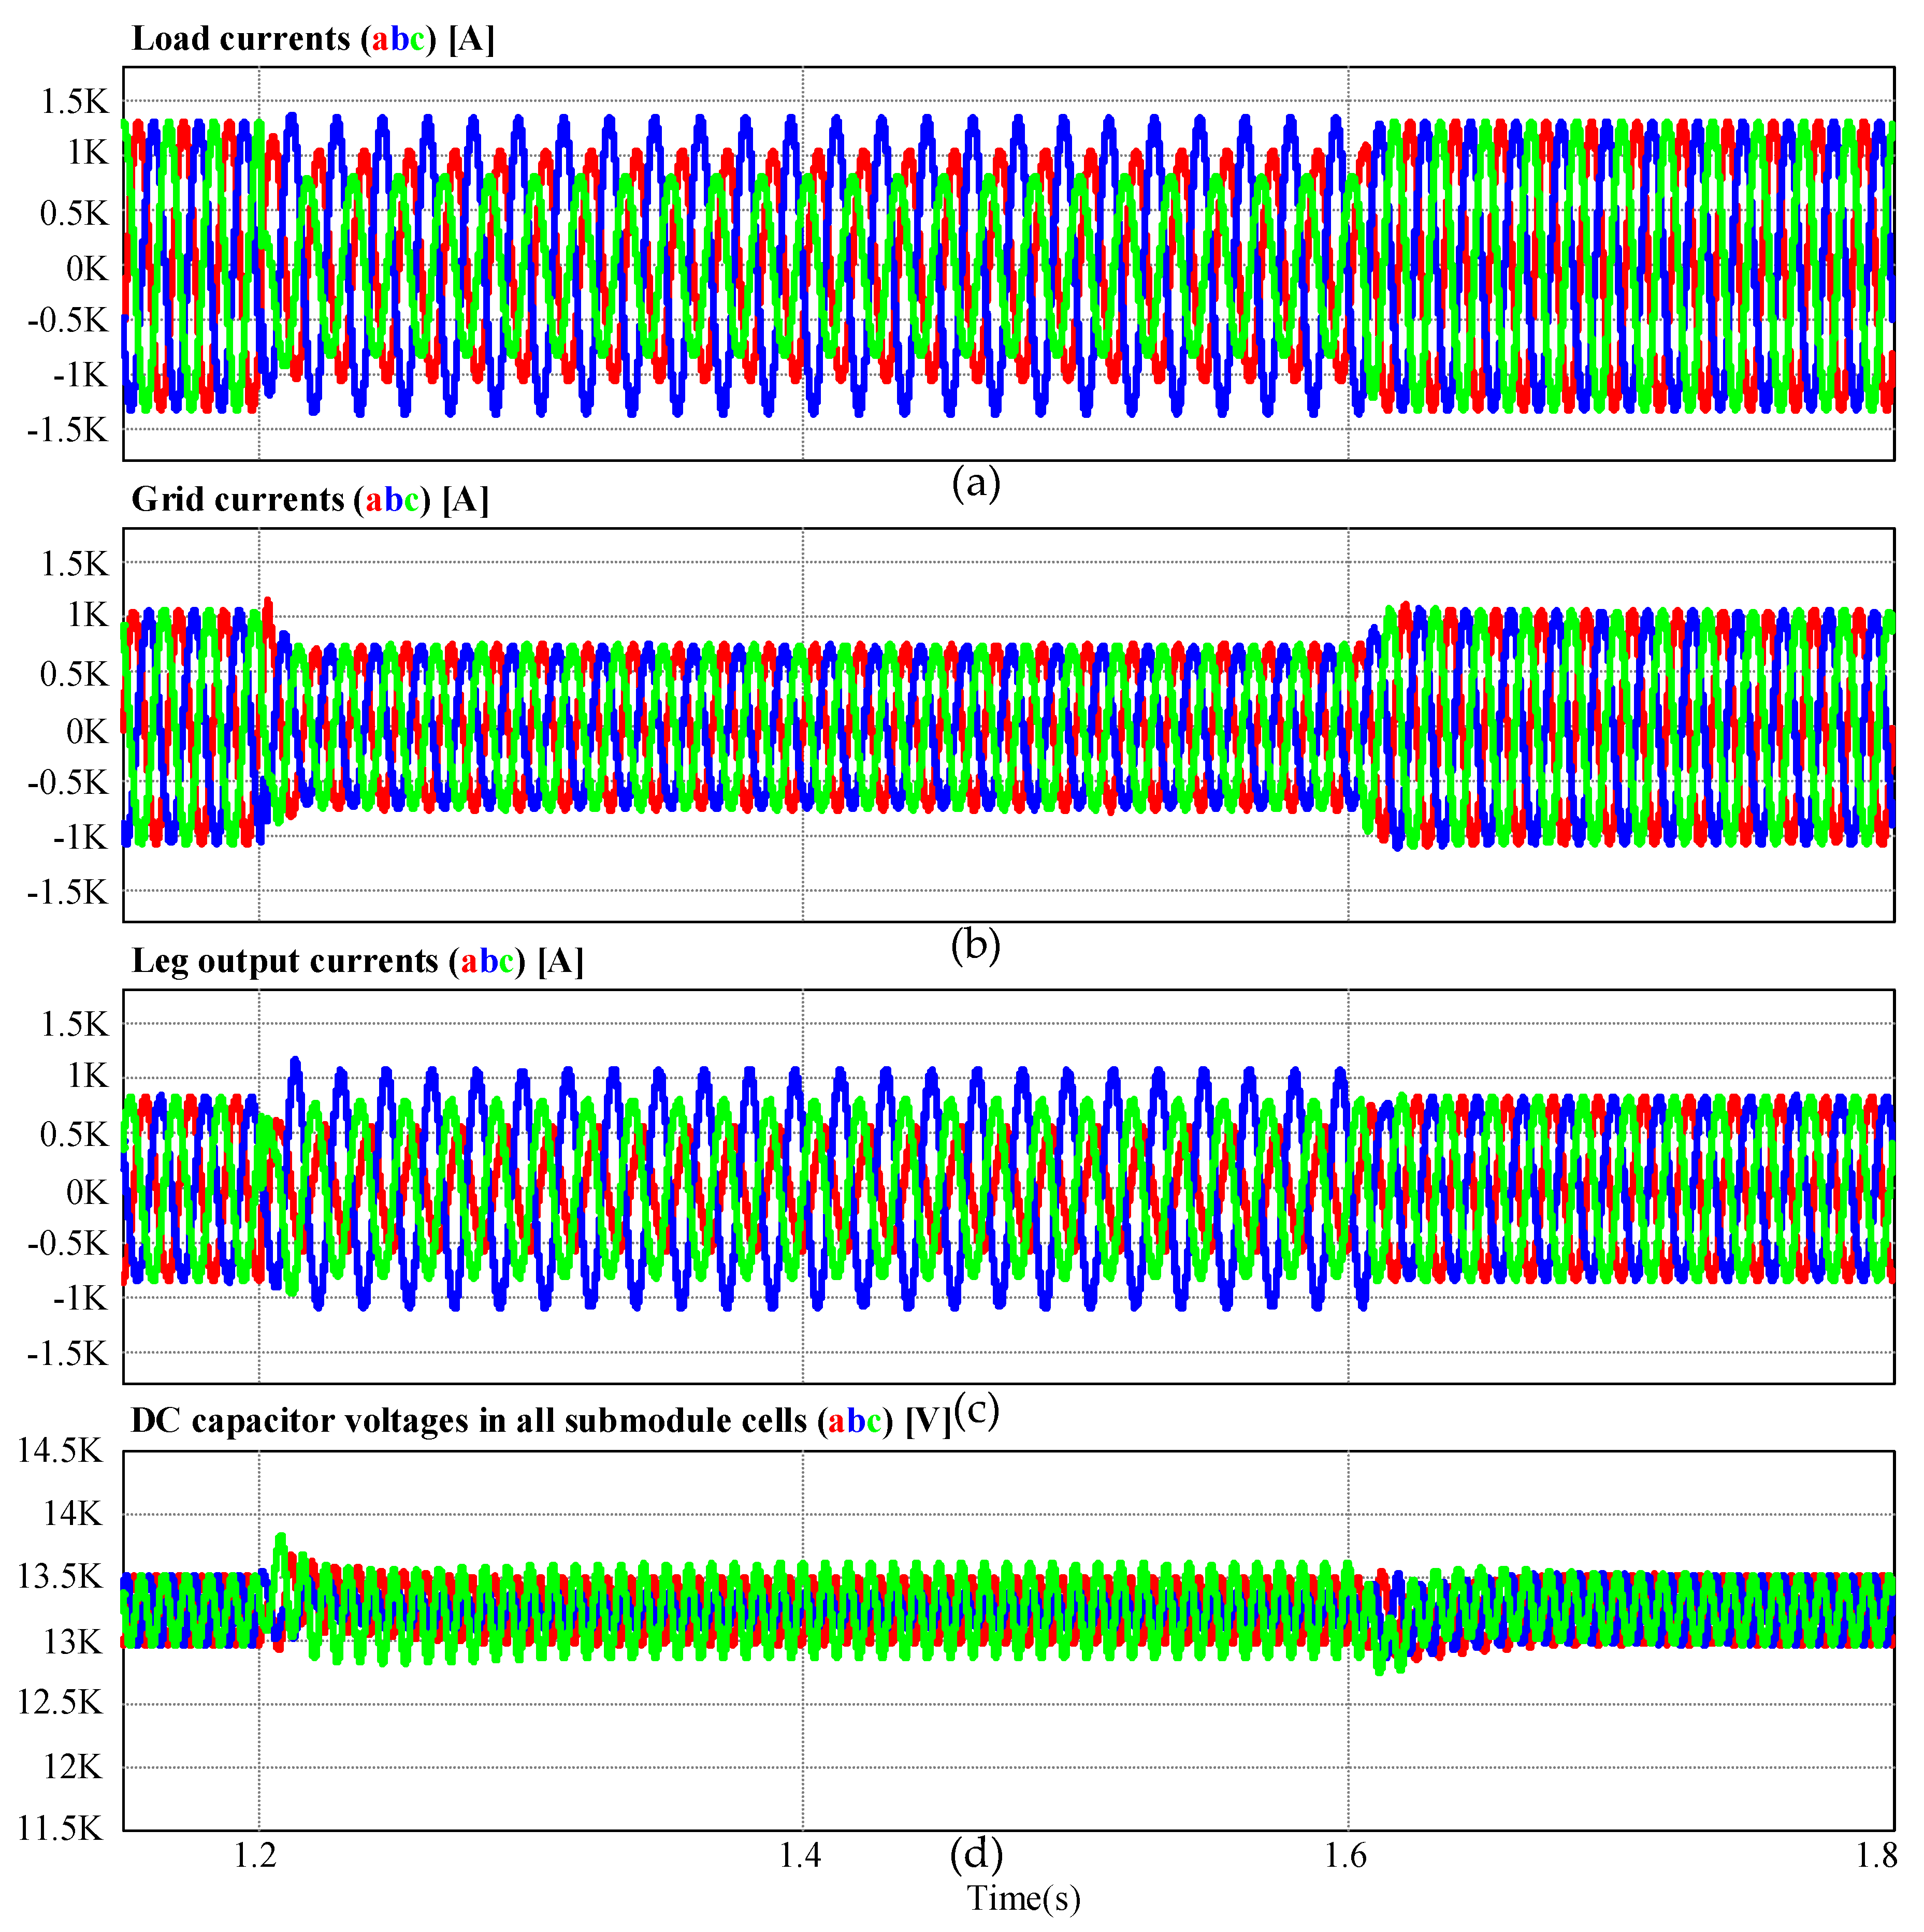Click blue "b" in Leg output currents title
The width and height of the screenshot is (1924, 1932).
point(489,961)
